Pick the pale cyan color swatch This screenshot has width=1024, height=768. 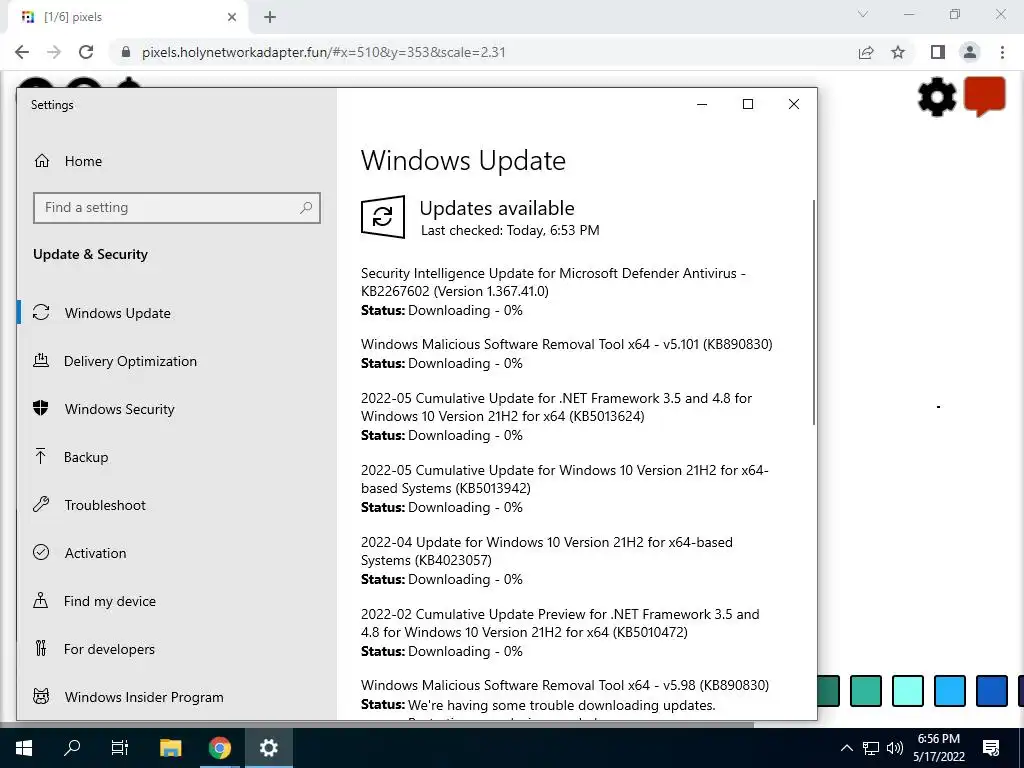click(907, 691)
